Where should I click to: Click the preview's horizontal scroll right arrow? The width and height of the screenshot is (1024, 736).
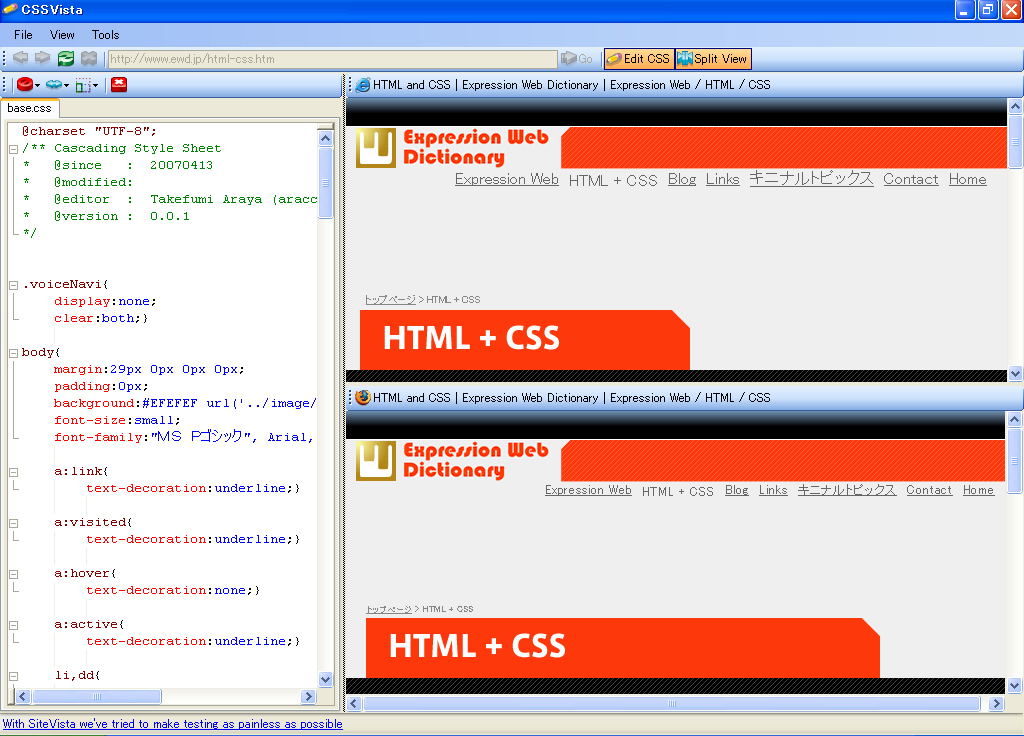[996, 703]
